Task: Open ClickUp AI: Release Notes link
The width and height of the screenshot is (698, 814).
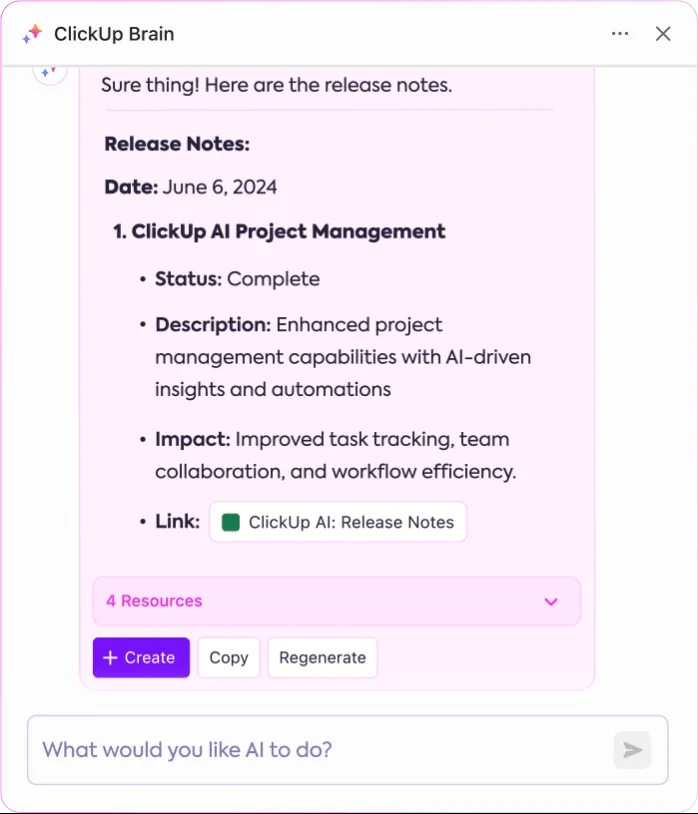Action: pyautogui.click(x=338, y=522)
